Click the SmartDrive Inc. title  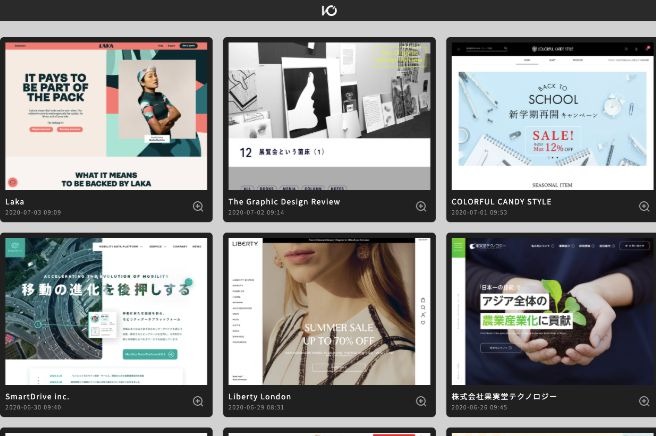[37, 397]
